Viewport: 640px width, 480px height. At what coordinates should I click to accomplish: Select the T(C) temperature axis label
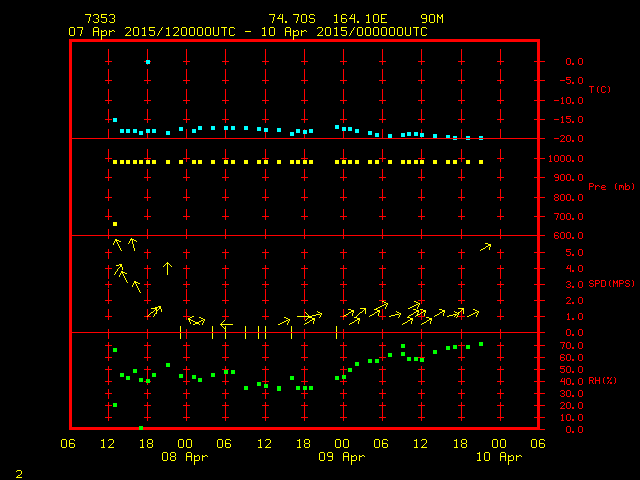click(x=599, y=90)
